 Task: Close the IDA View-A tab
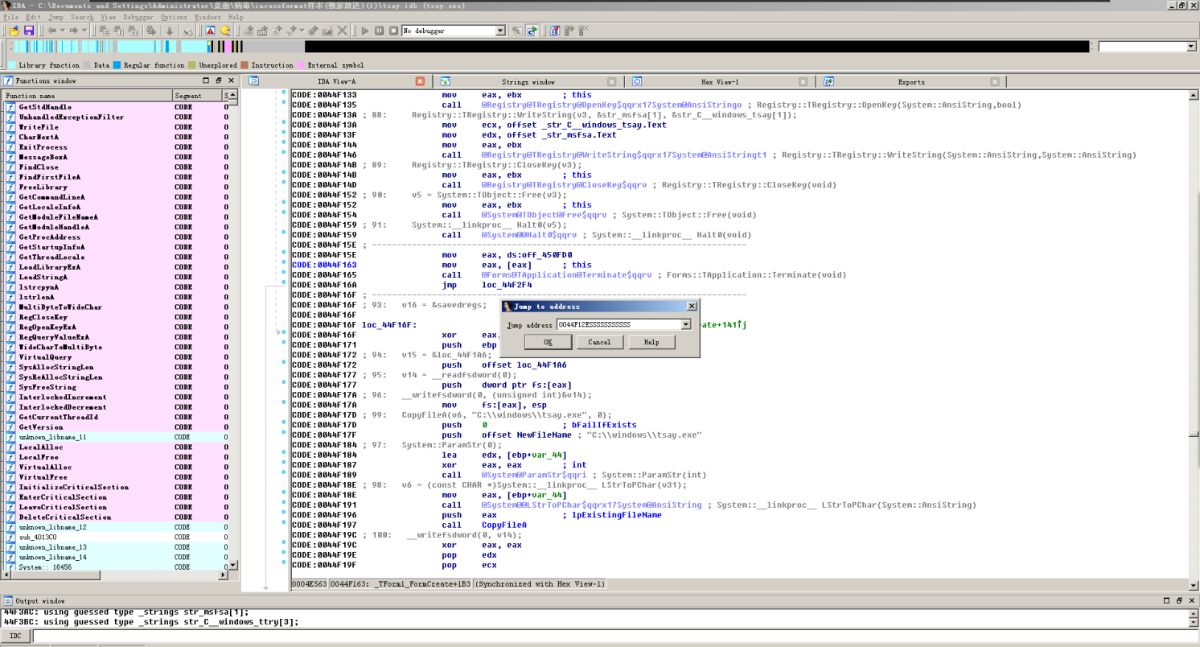[x=420, y=81]
